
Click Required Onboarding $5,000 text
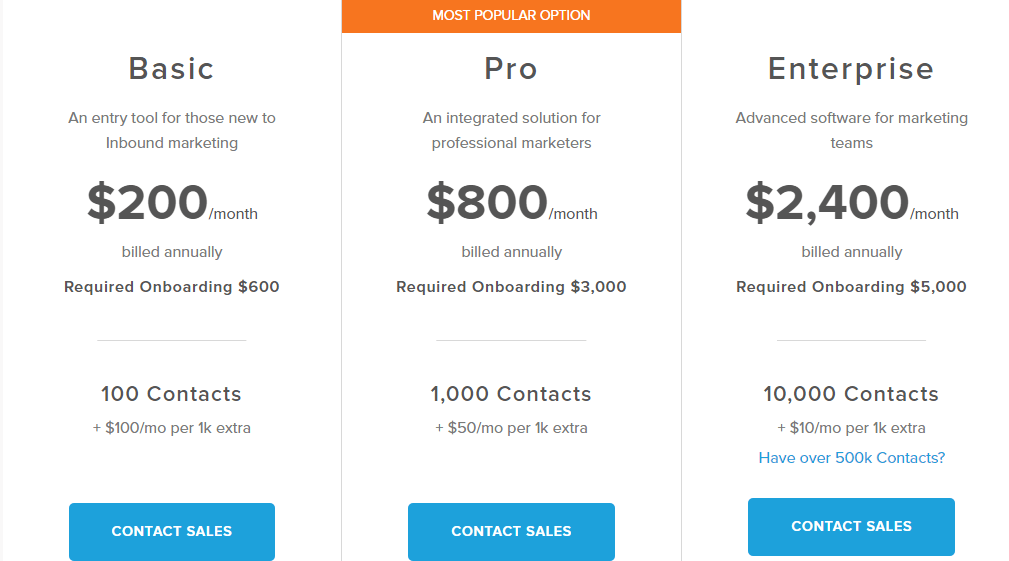click(851, 287)
